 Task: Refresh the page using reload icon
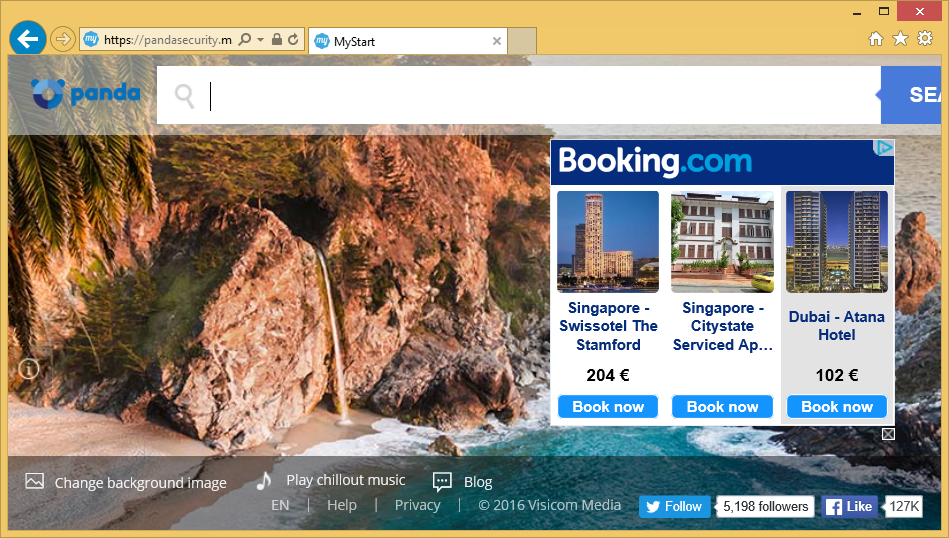point(293,40)
